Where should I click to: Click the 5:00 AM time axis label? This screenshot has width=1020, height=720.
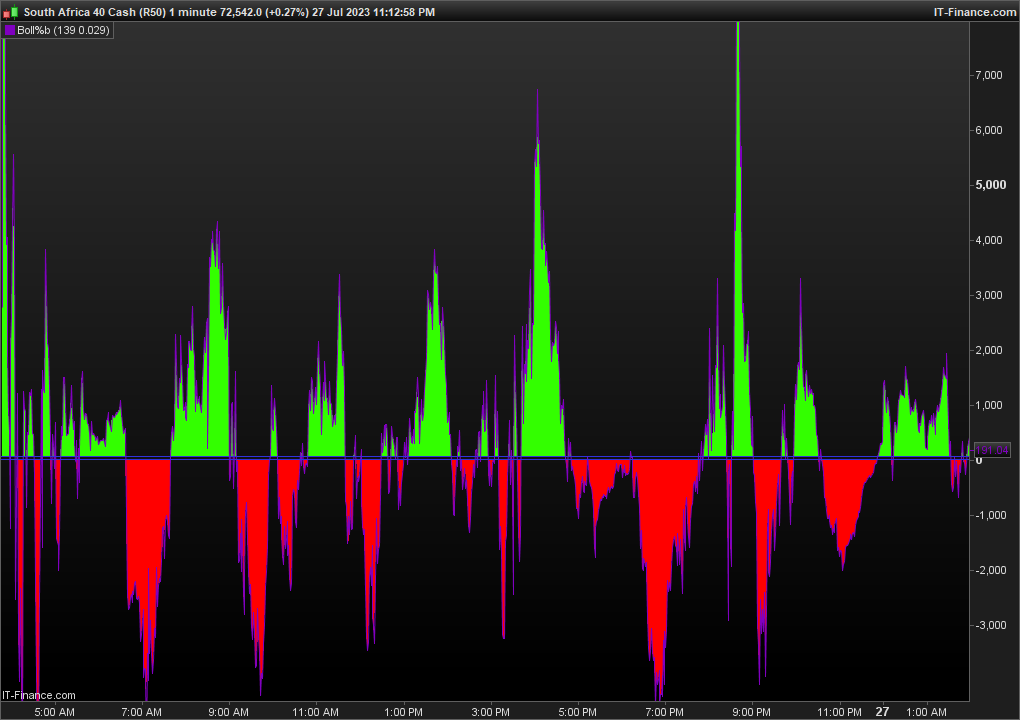[55, 712]
